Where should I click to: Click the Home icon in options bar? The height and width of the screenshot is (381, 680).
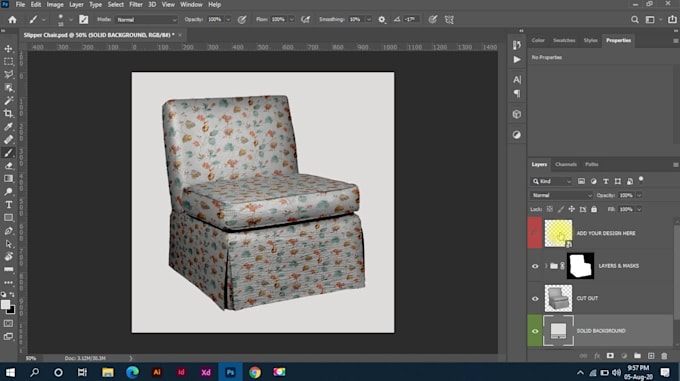[12, 20]
